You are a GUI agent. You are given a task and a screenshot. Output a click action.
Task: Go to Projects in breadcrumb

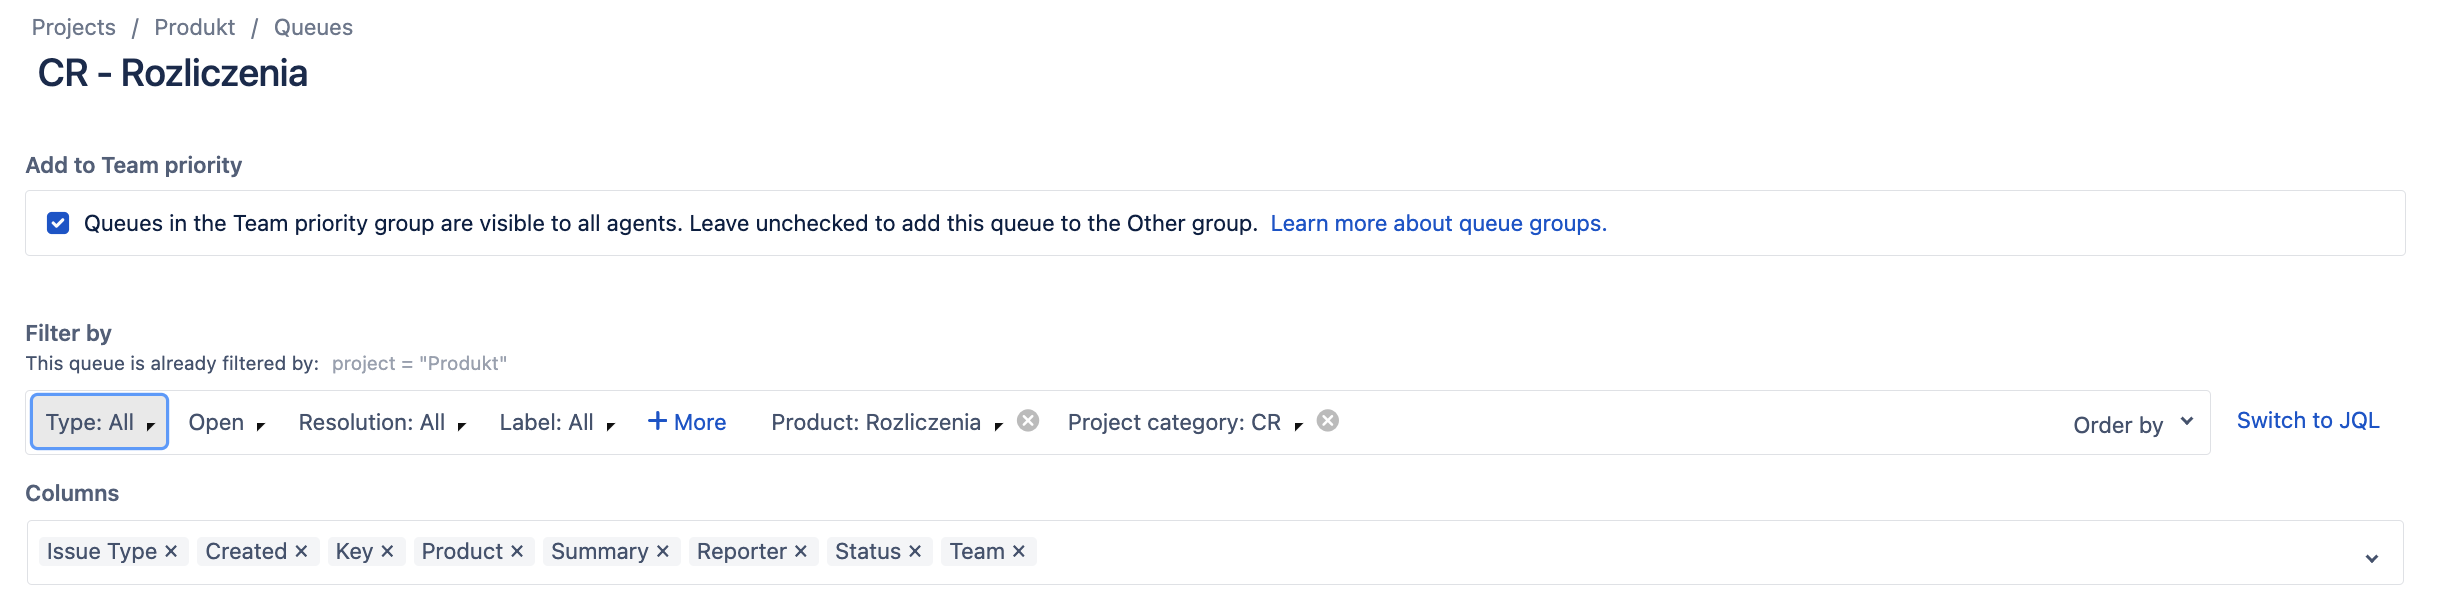73,27
